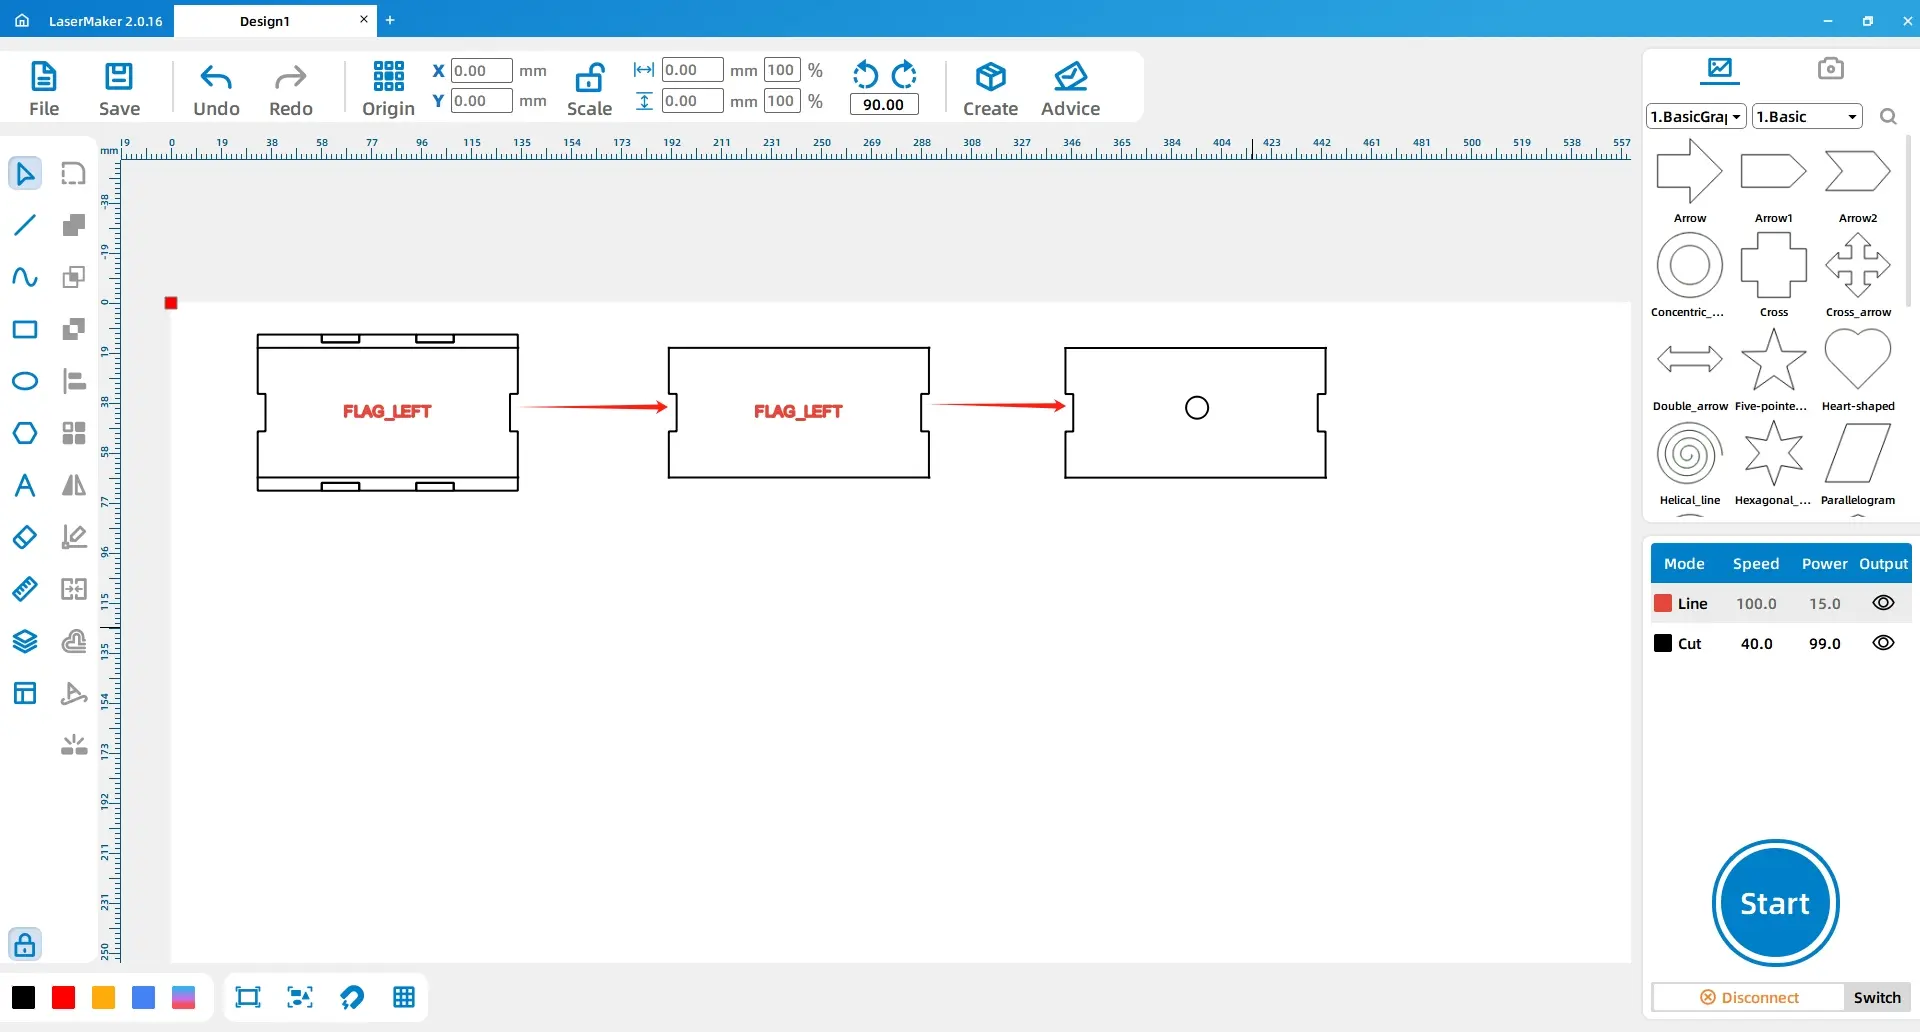1920x1032 pixels.
Task: Click the Disconnect button
Action: (x=1749, y=997)
